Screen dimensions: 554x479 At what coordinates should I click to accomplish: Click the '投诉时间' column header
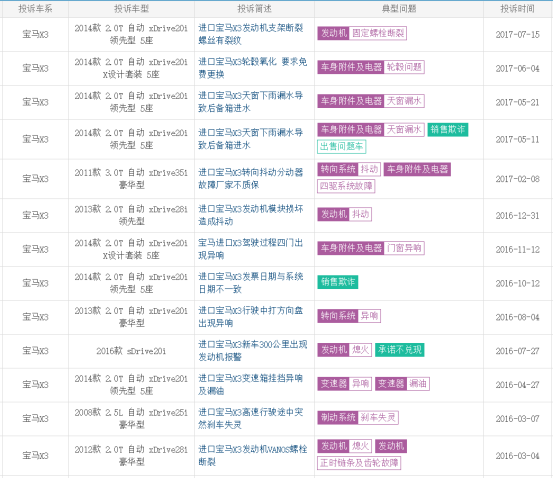click(518, 9)
